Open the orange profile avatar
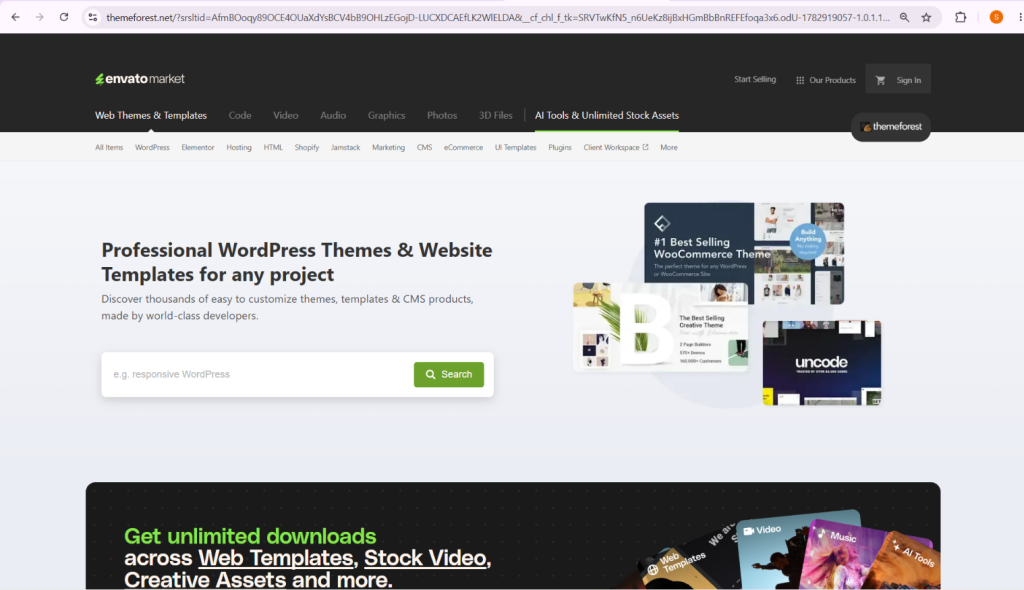1024x590 pixels. [996, 18]
